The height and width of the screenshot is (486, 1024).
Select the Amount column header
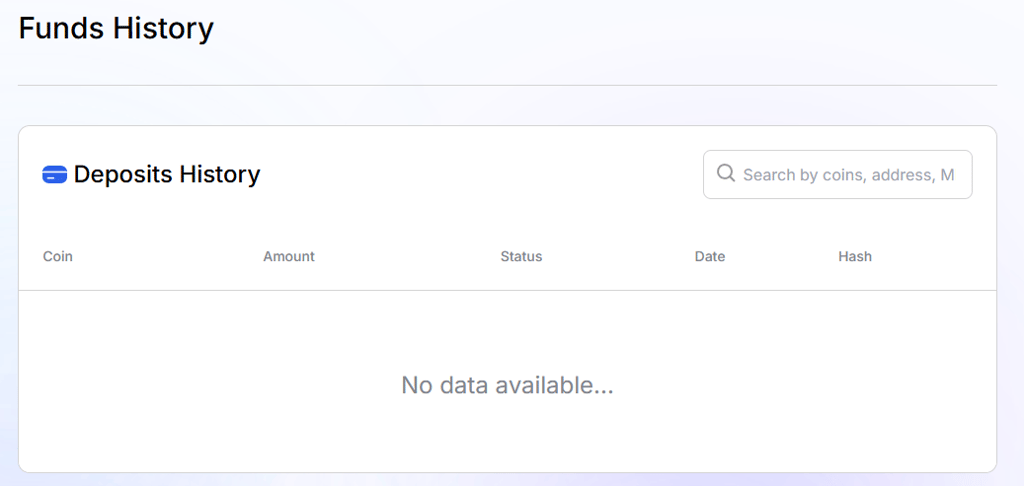coord(289,256)
